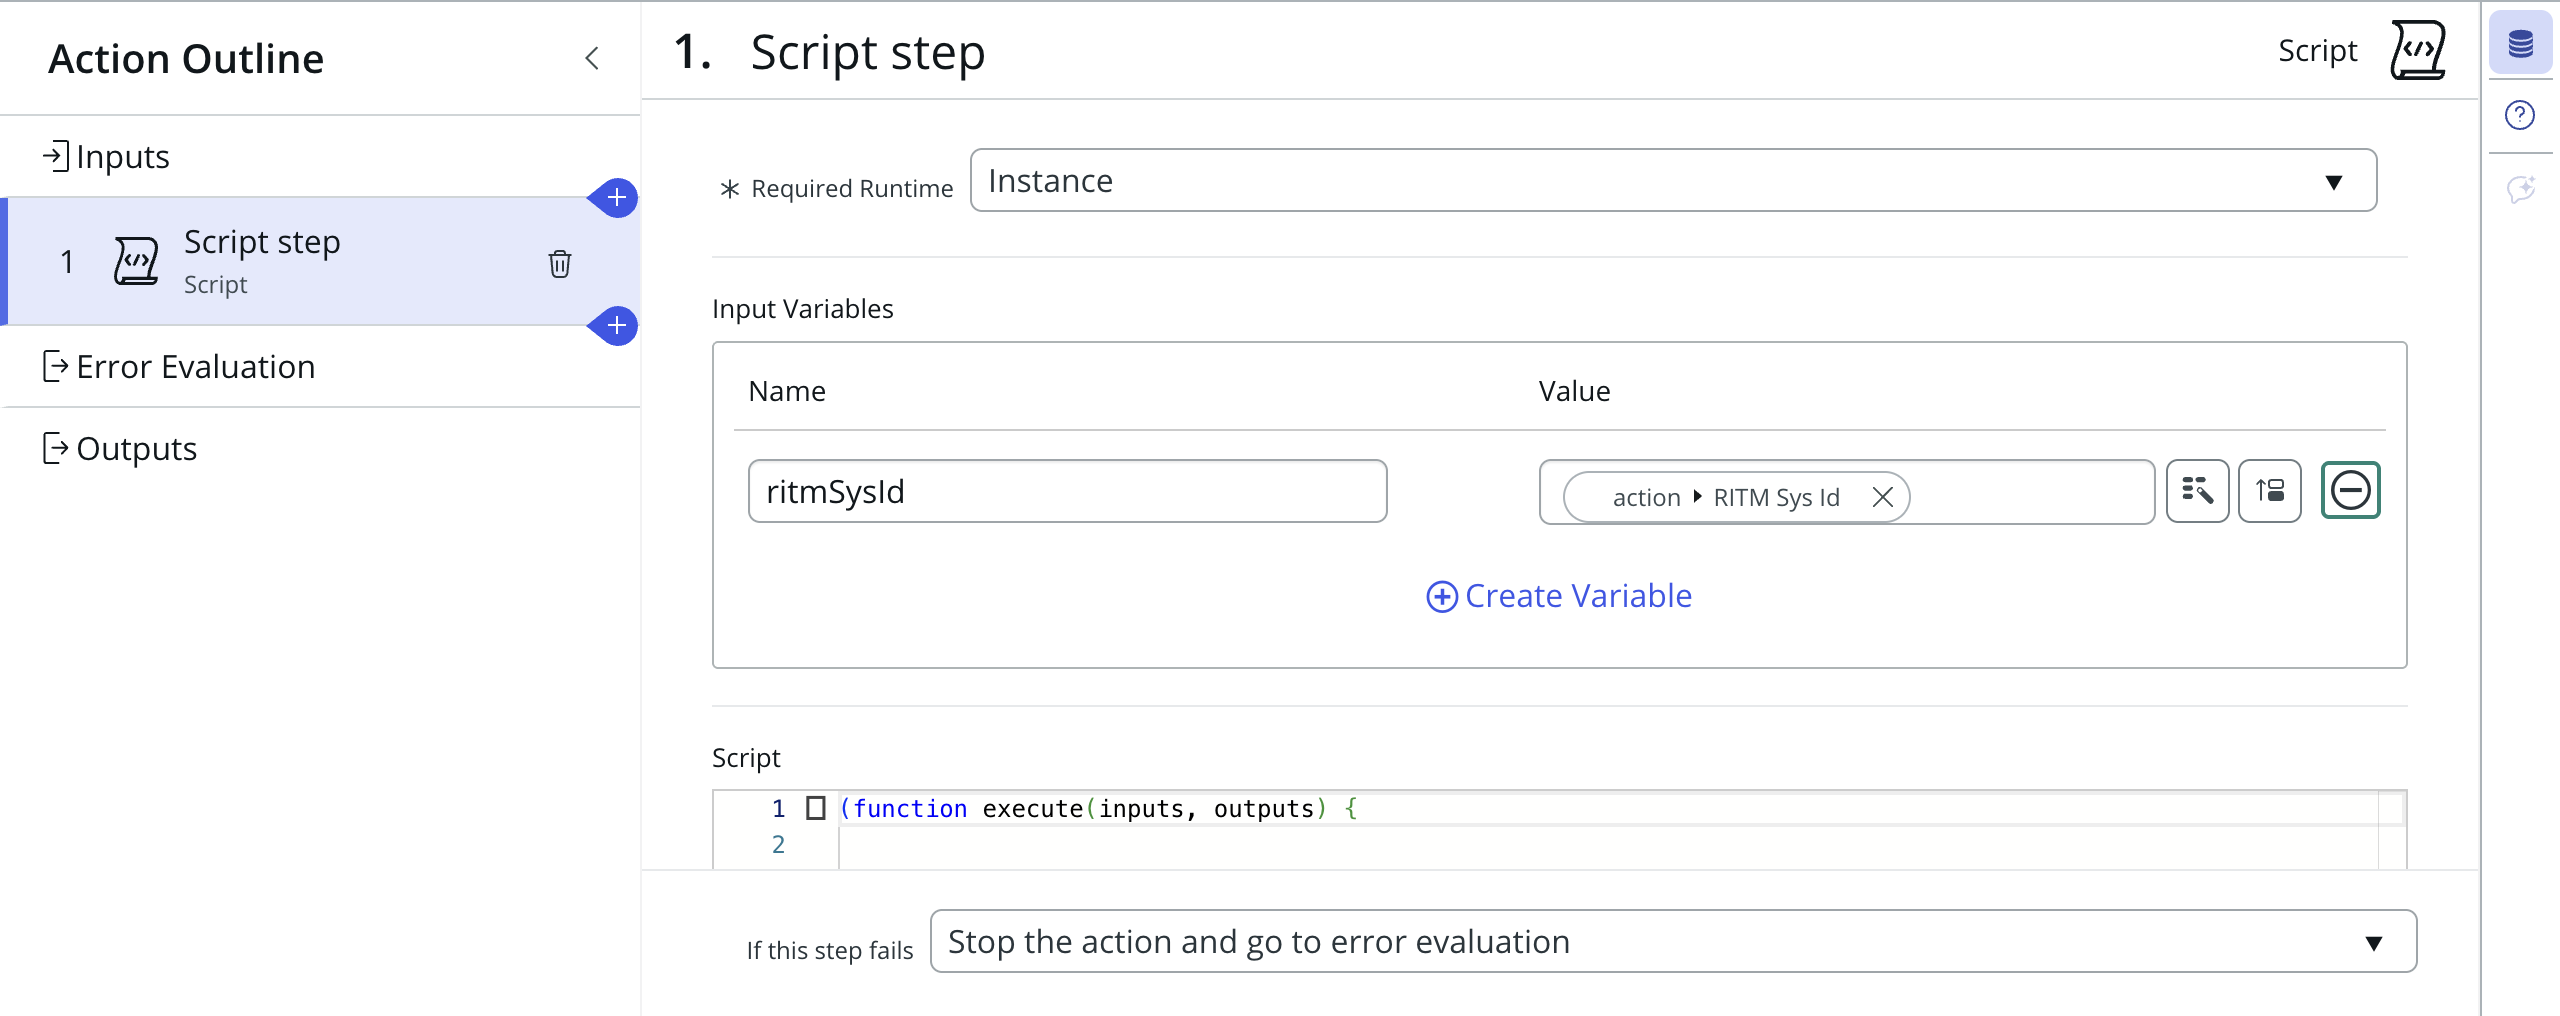Click the transform function icon beside value
The width and height of the screenshot is (2560, 1016).
click(x=2269, y=491)
